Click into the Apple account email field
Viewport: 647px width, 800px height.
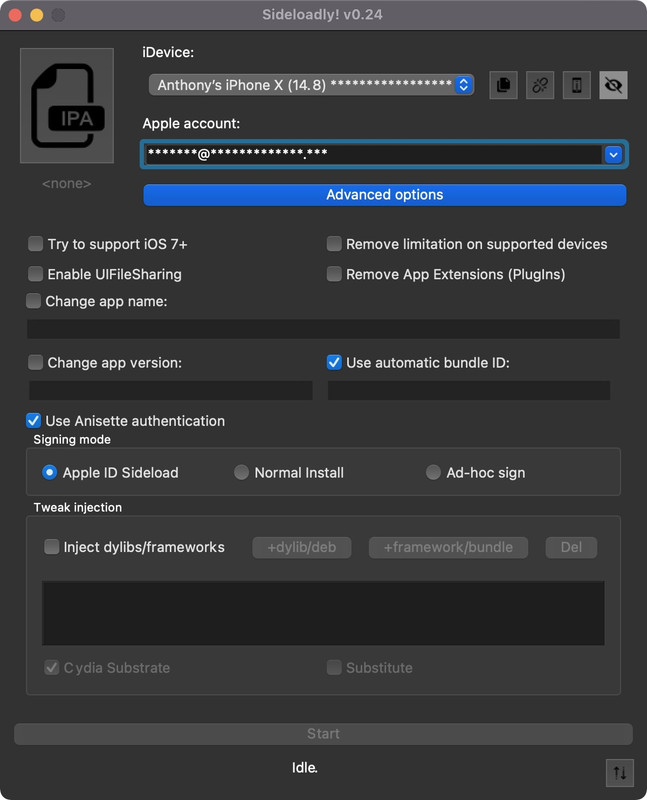point(373,154)
